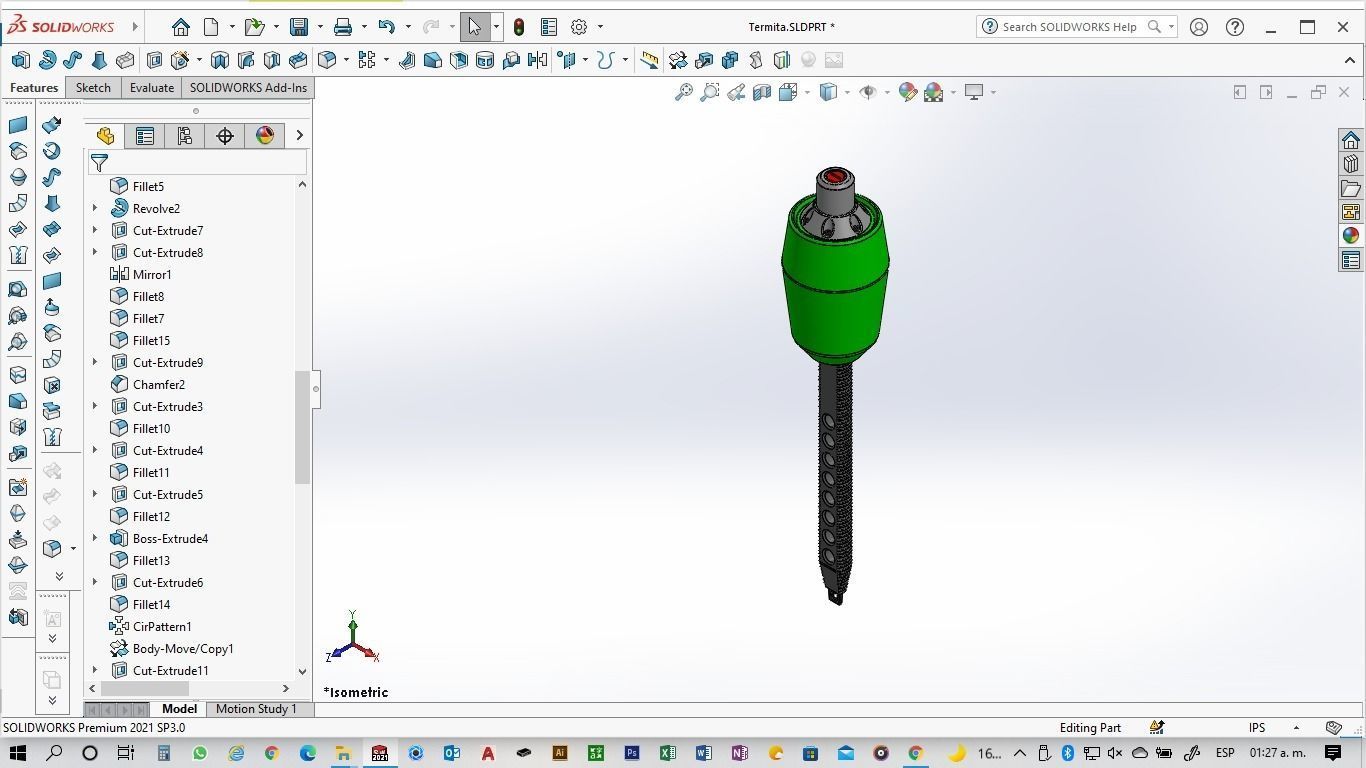Click the Help question mark button
The width and height of the screenshot is (1366, 768).
[x=1235, y=27]
